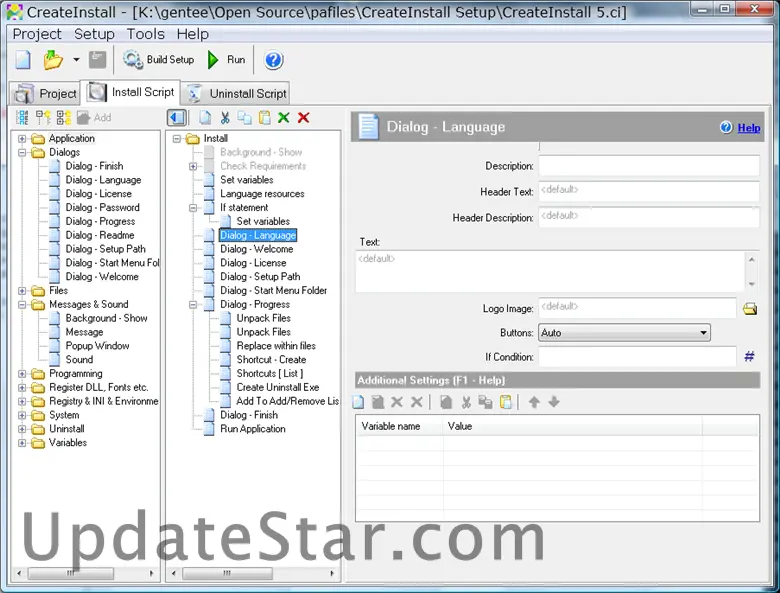Click copy icon in Additional Settings toolbar
This screenshot has height=593, width=780.
click(x=486, y=402)
